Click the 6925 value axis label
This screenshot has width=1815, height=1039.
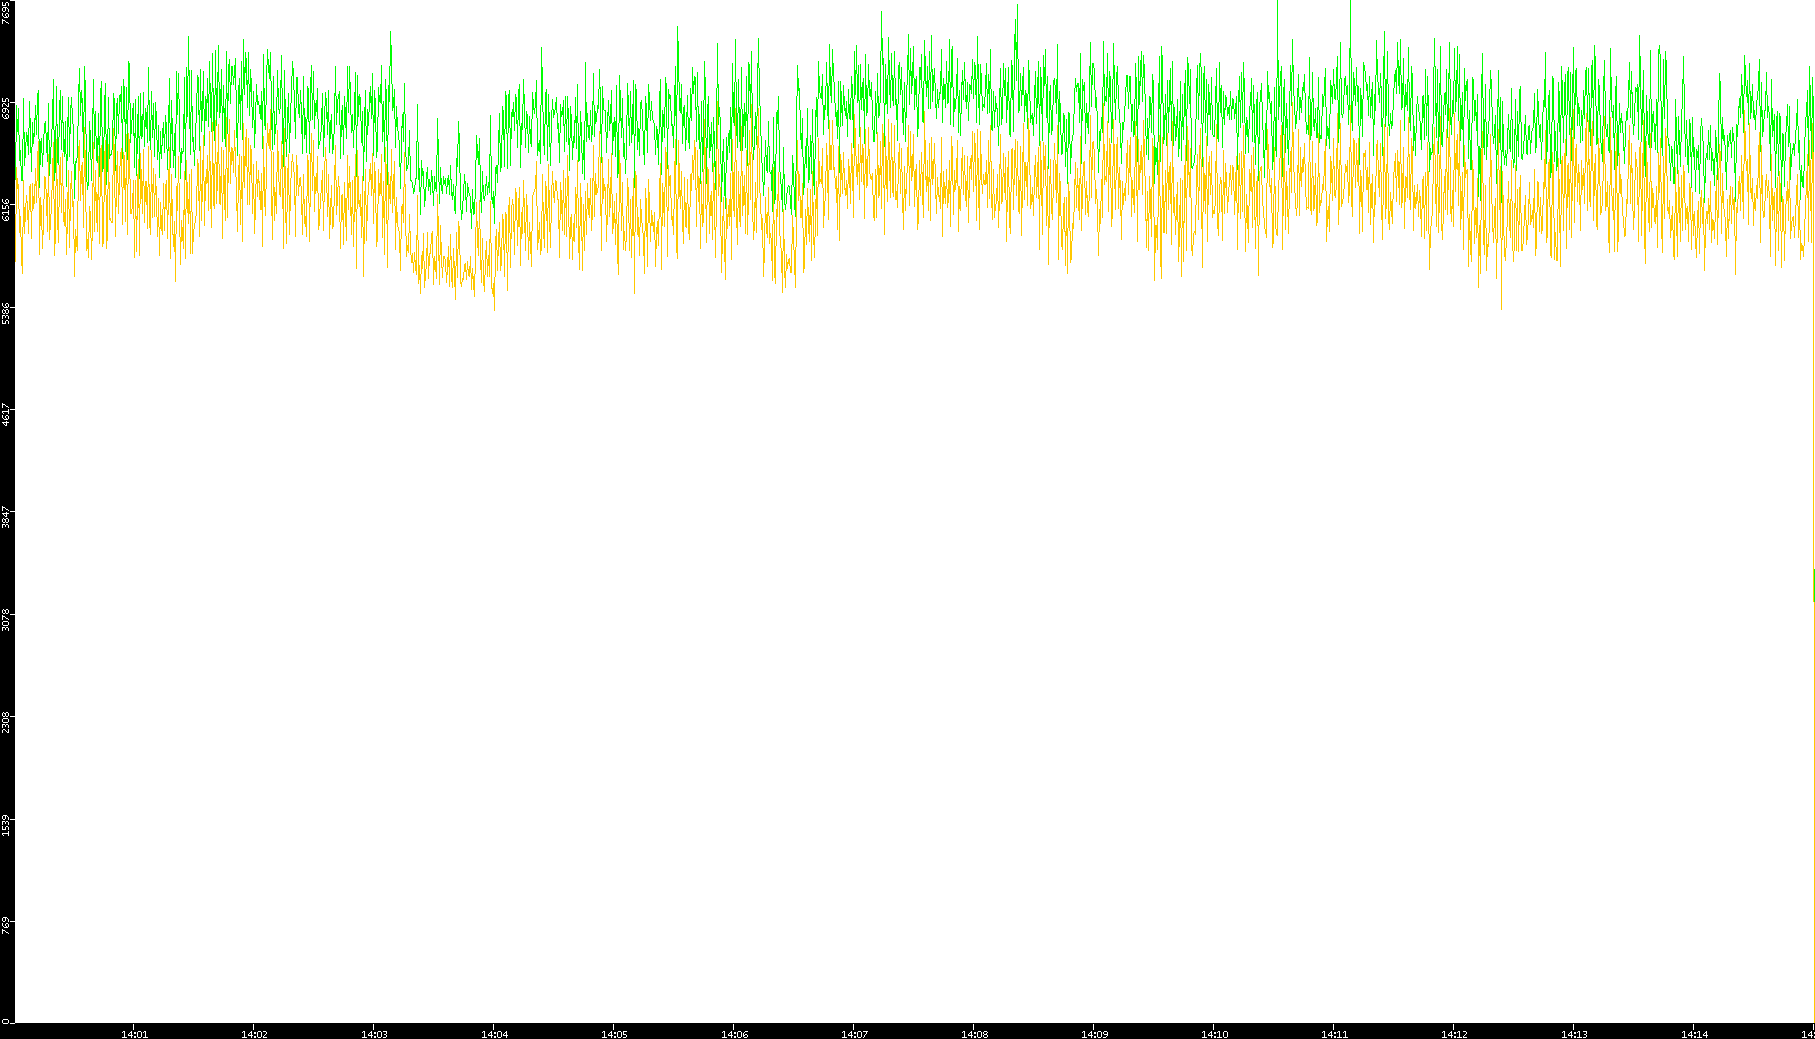click(x=7, y=108)
